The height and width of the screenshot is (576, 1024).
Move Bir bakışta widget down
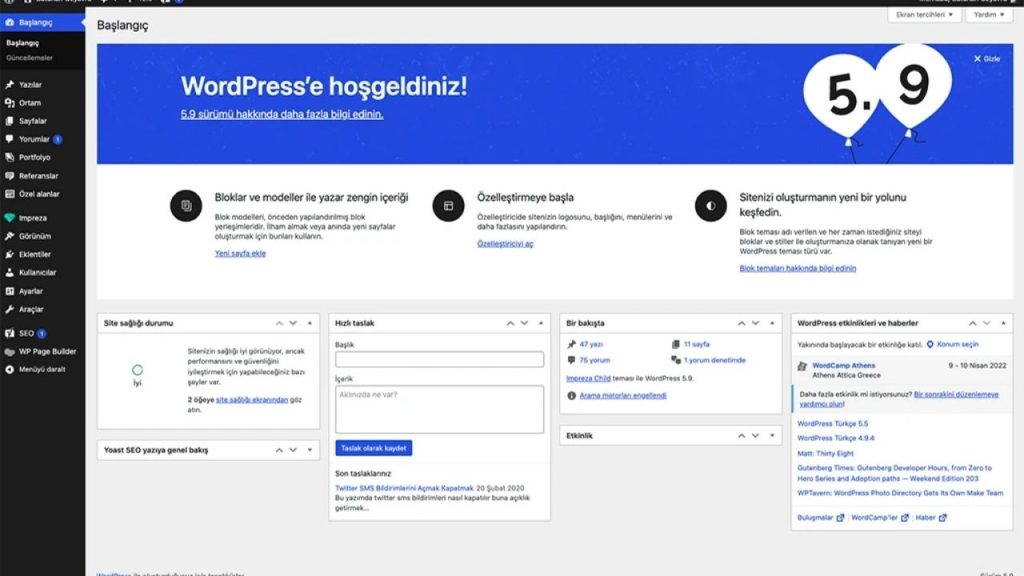(756, 323)
